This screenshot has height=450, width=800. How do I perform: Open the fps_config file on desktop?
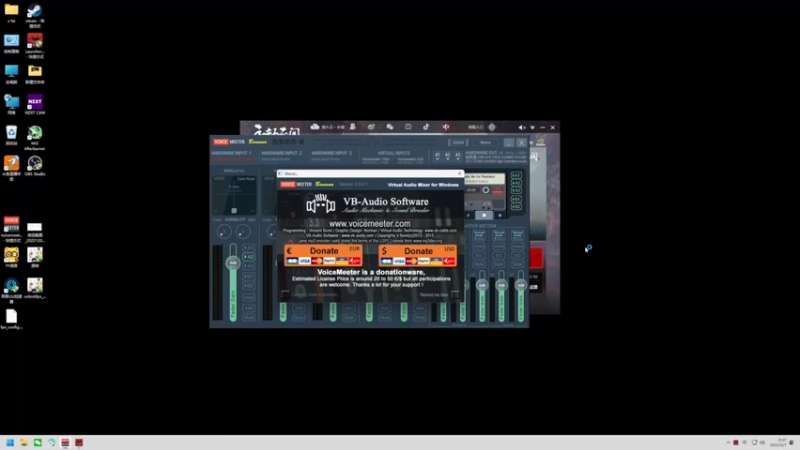pos(11,319)
